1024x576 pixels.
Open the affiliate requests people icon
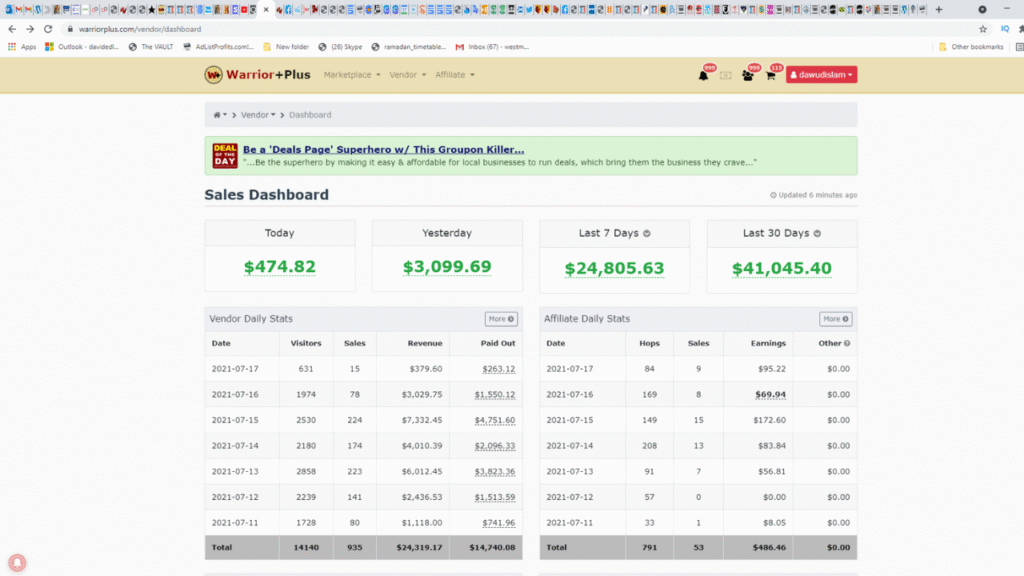click(x=747, y=76)
